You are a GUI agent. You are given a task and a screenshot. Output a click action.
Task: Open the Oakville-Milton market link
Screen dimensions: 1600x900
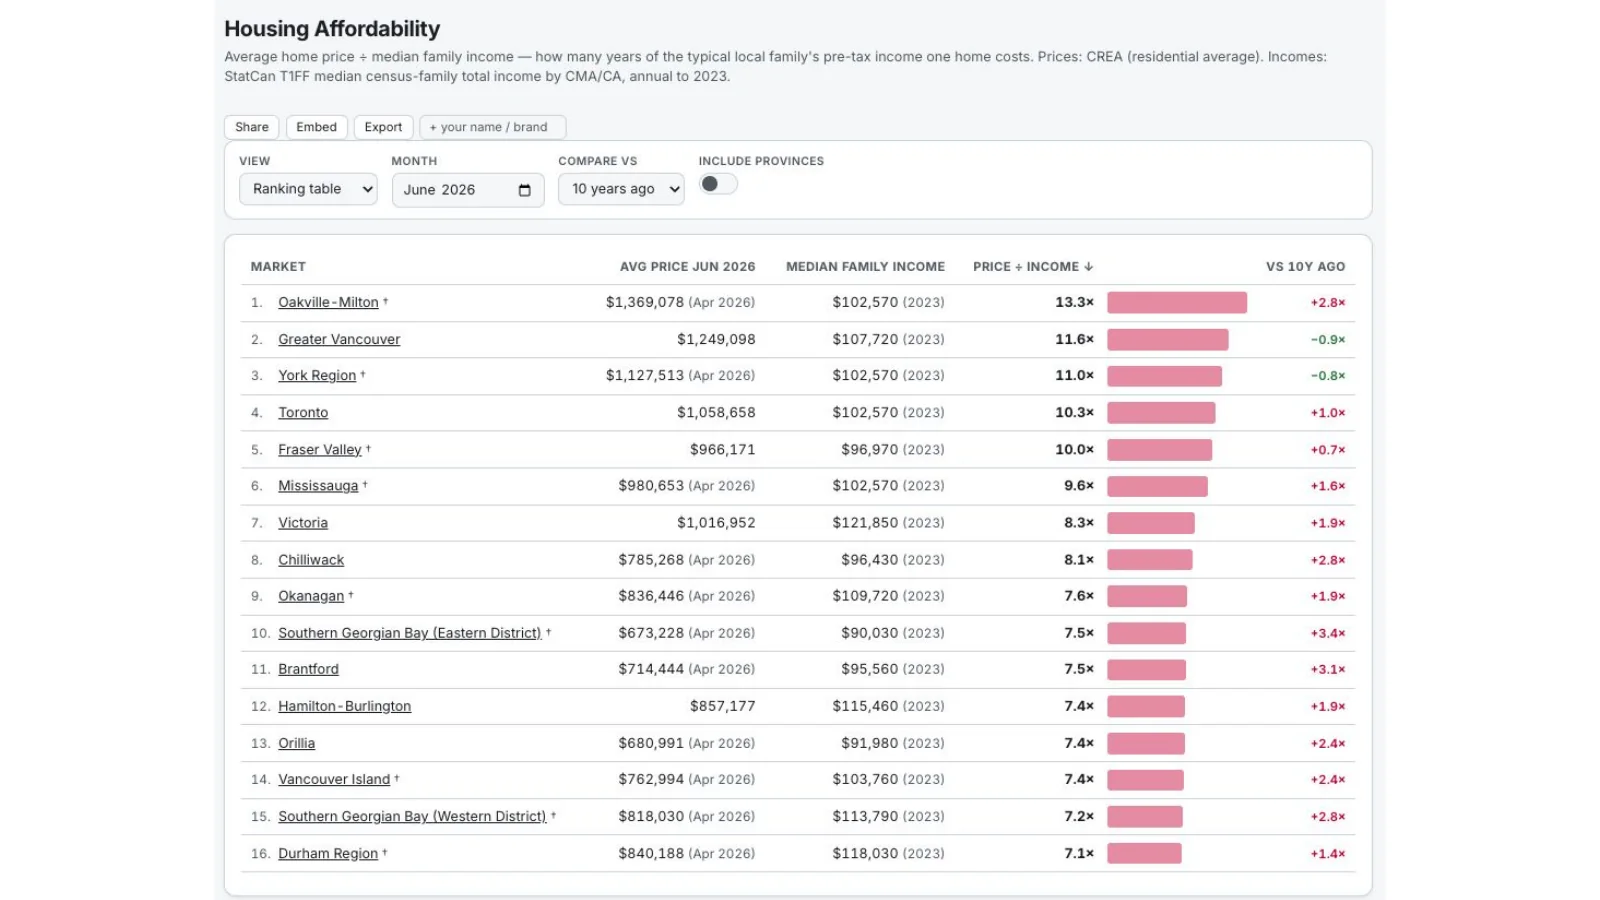(x=328, y=303)
